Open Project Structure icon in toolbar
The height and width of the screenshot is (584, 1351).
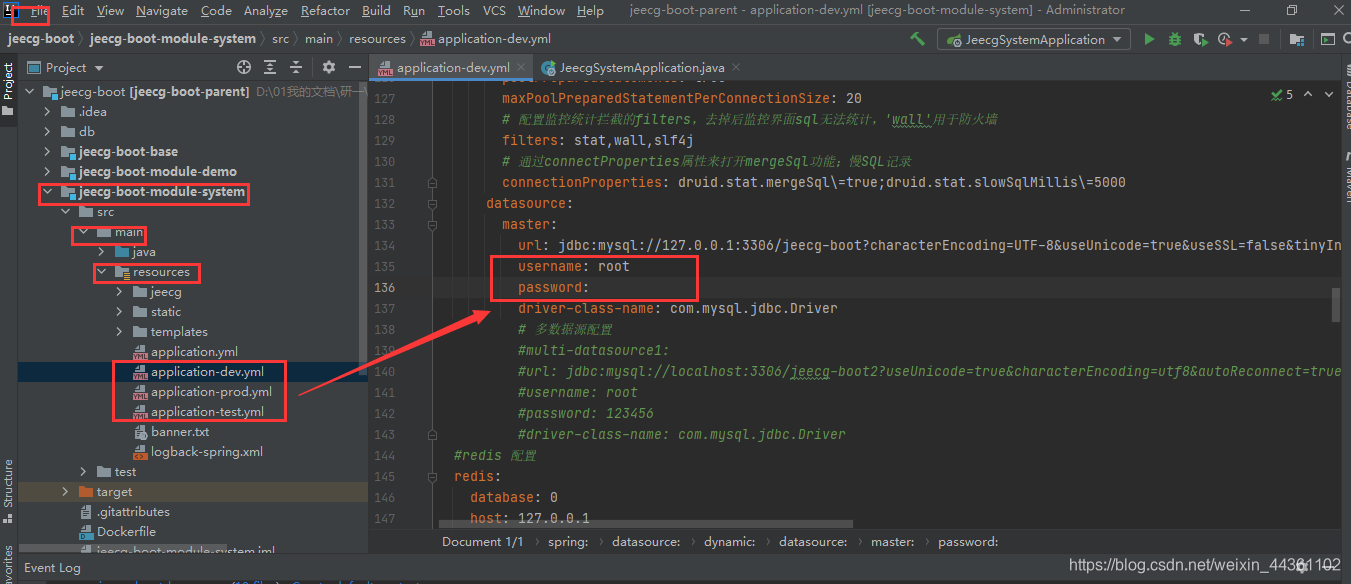[x=1296, y=40]
